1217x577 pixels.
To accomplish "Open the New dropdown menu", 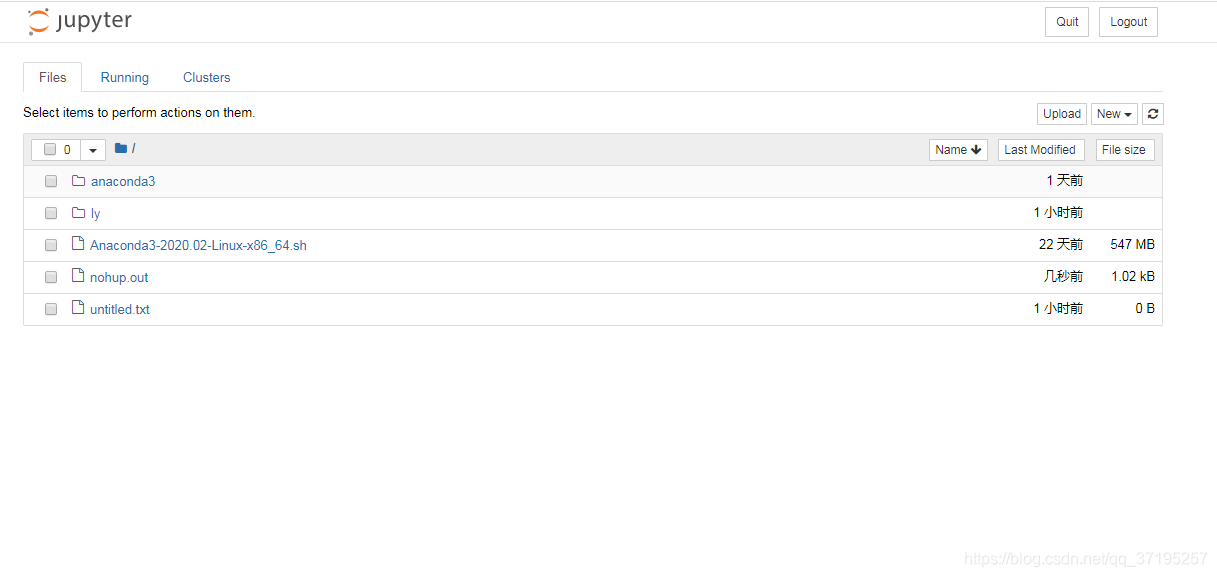I will [1113, 113].
